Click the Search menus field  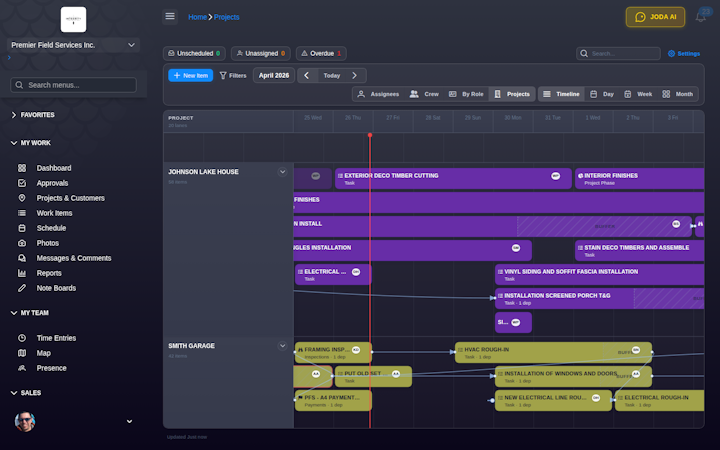coord(73,85)
